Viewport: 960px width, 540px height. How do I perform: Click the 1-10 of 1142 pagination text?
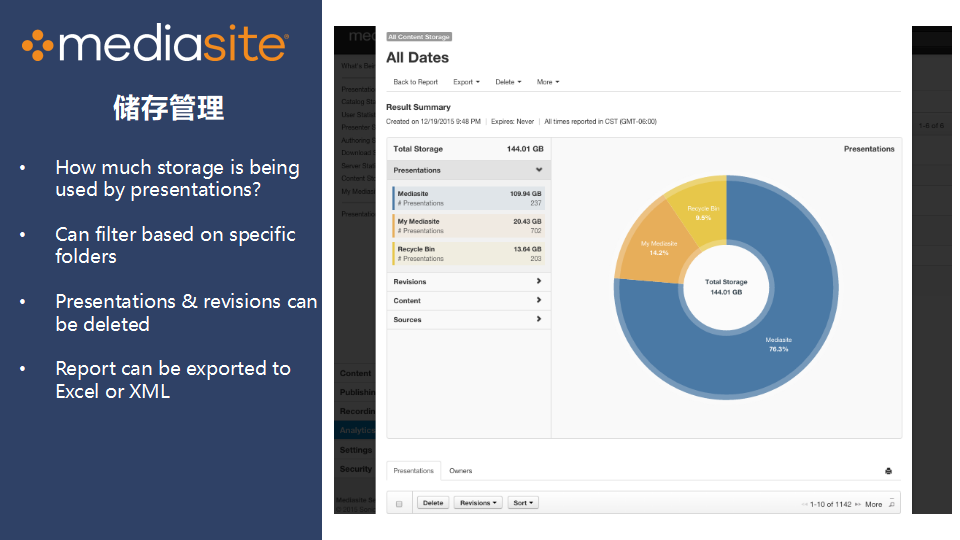831,504
